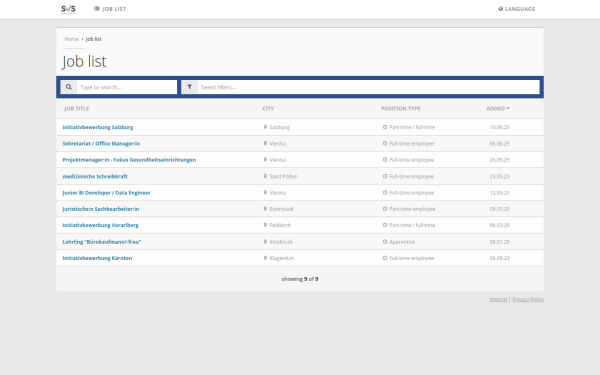Open the Imprint link
Image resolution: width=600 pixels, height=375 pixels.
(498, 299)
